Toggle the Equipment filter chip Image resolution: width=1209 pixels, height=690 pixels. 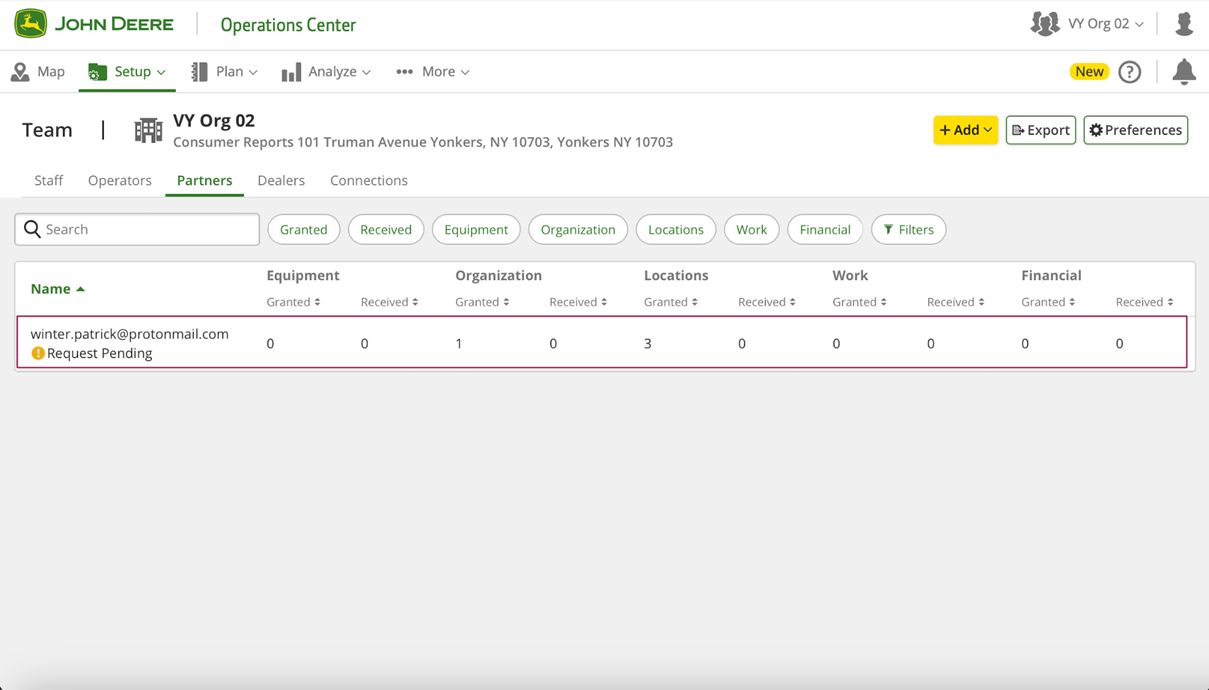tap(476, 230)
